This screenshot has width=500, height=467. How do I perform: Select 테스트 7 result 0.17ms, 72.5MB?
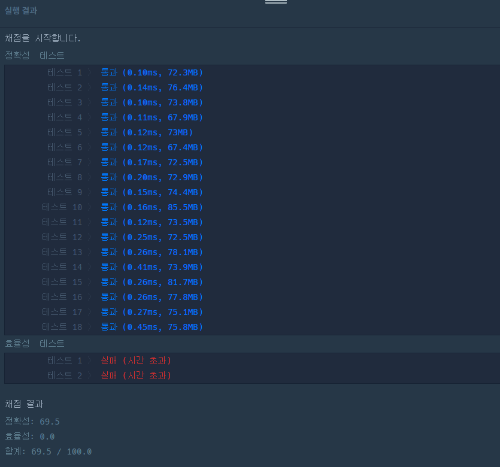[x=152, y=162]
